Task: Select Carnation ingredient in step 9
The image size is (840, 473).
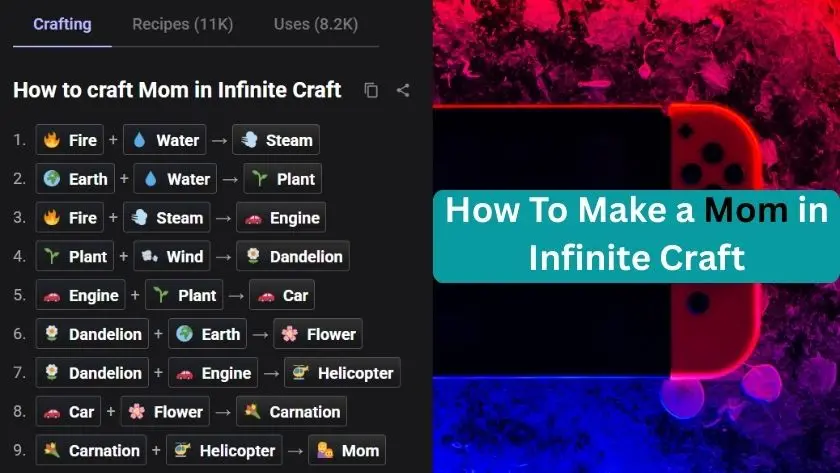Action: click(91, 451)
